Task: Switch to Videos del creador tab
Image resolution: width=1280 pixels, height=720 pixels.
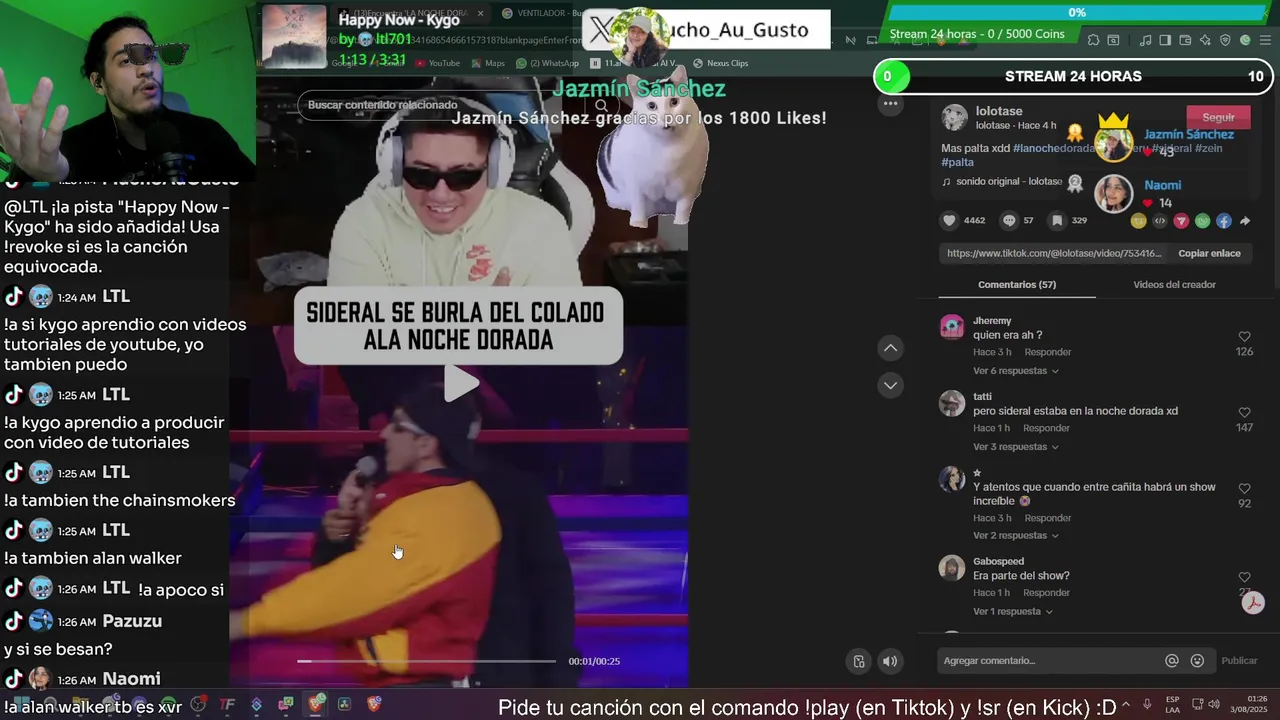Action: click(x=1174, y=285)
